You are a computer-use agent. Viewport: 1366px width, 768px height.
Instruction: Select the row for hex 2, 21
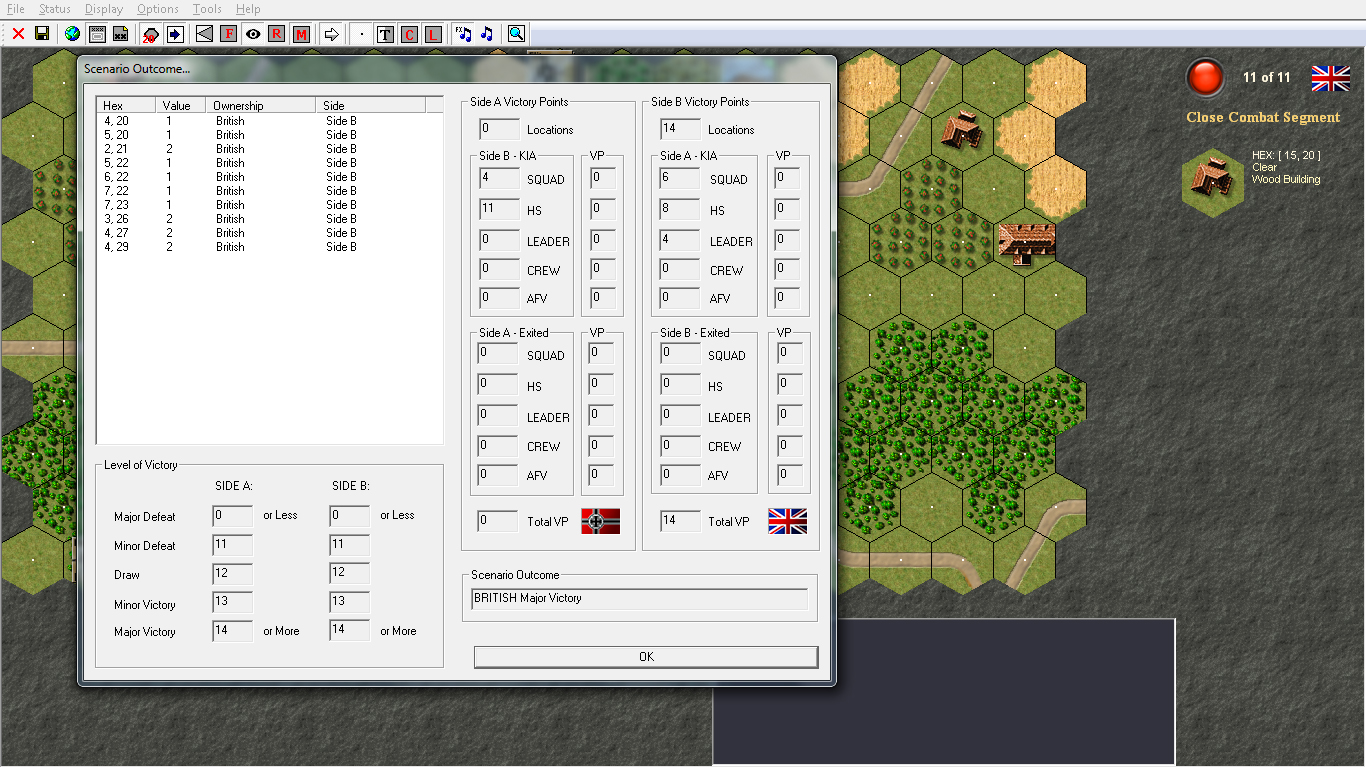tap(269, 149)
